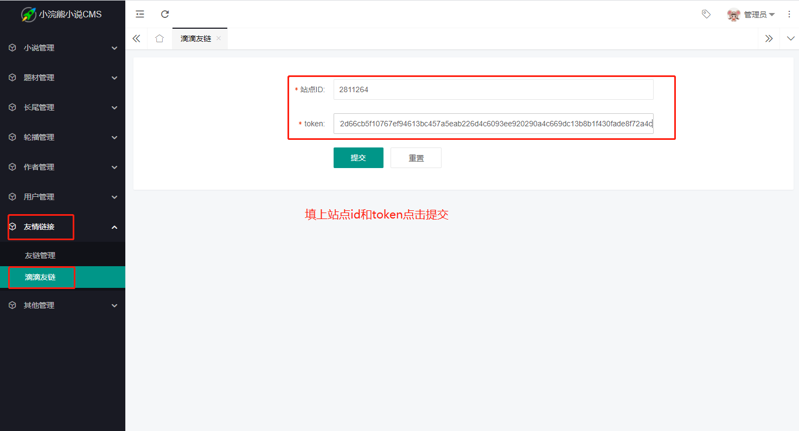Click the rocket logo of 小浣熊小说CMS

(29, 14)
